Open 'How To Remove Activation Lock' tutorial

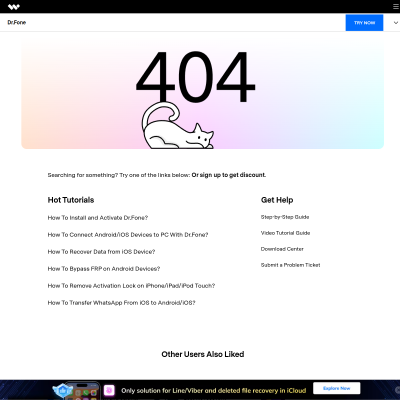[131, 286]
